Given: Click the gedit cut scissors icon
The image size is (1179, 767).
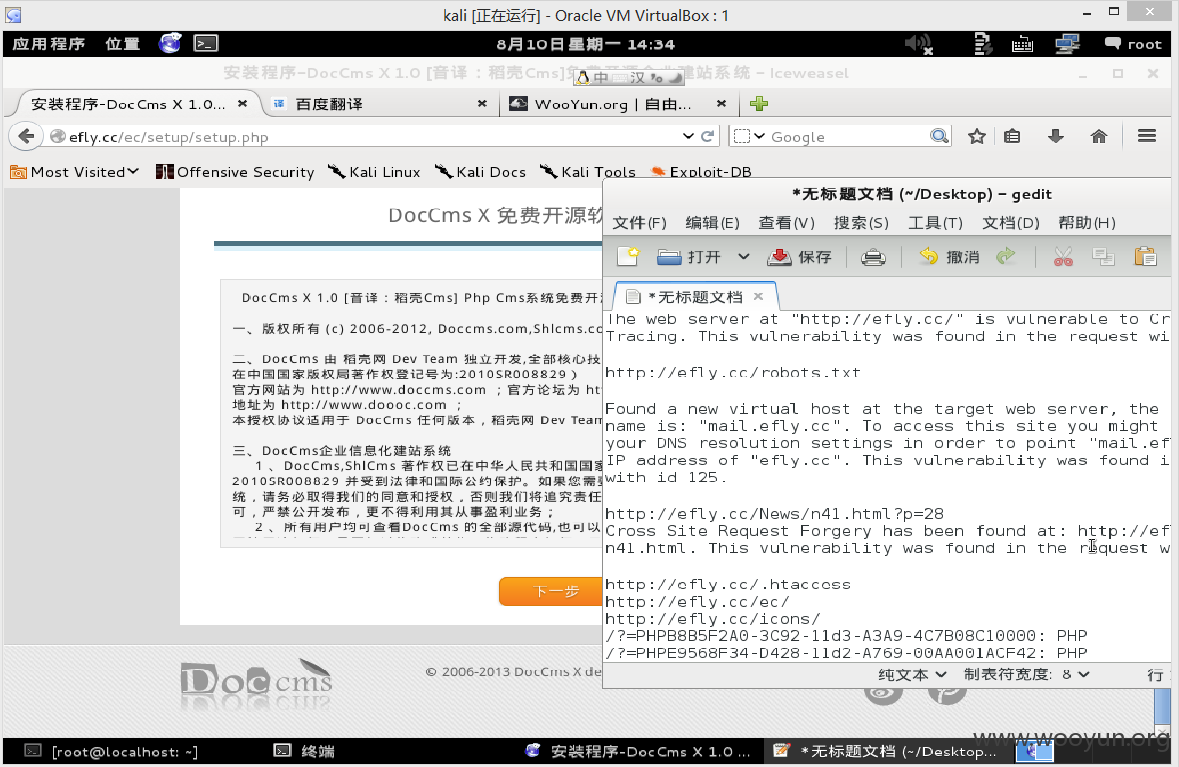Looking at the screenshot, I should pyautogui.click(x=1062, y=257).
